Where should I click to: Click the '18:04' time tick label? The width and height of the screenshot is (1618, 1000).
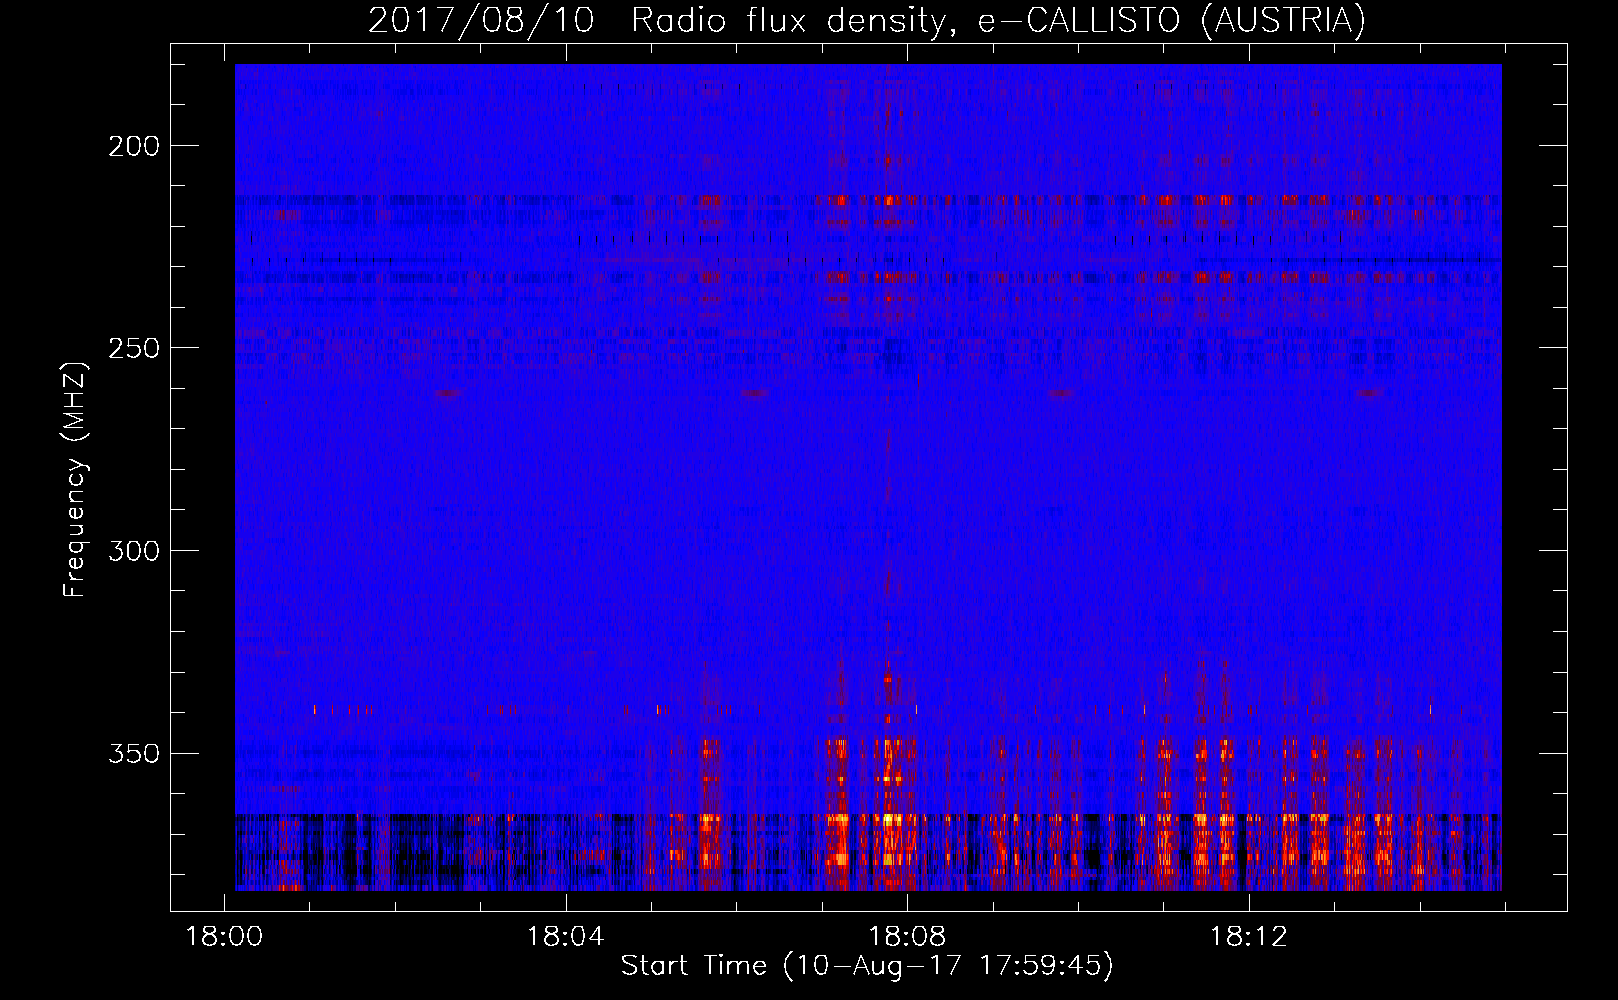click(x=566, y=937)
